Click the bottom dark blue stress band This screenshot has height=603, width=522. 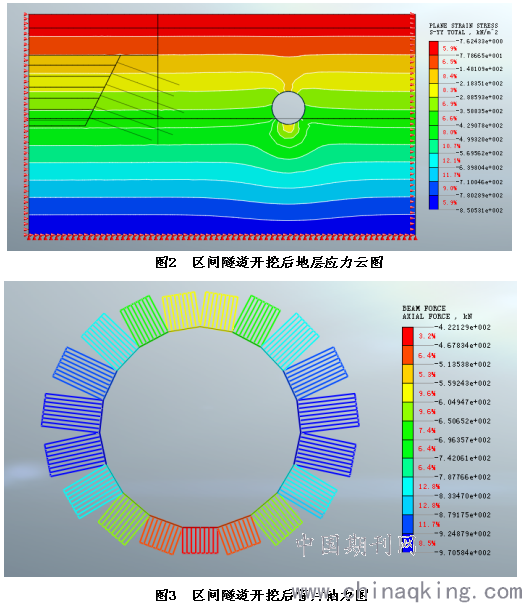click(220, 225)
